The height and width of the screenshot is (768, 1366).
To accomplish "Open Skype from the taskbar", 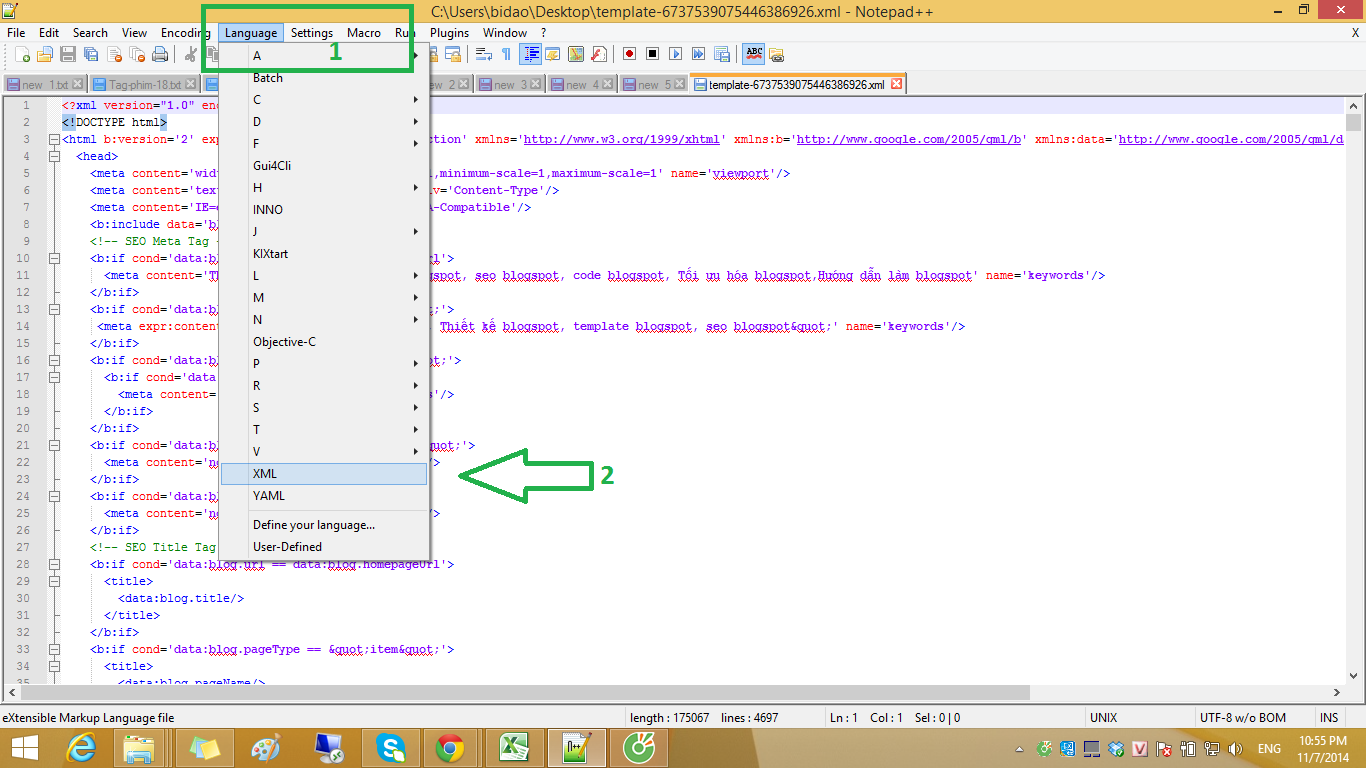I will (x=391, y=747).
